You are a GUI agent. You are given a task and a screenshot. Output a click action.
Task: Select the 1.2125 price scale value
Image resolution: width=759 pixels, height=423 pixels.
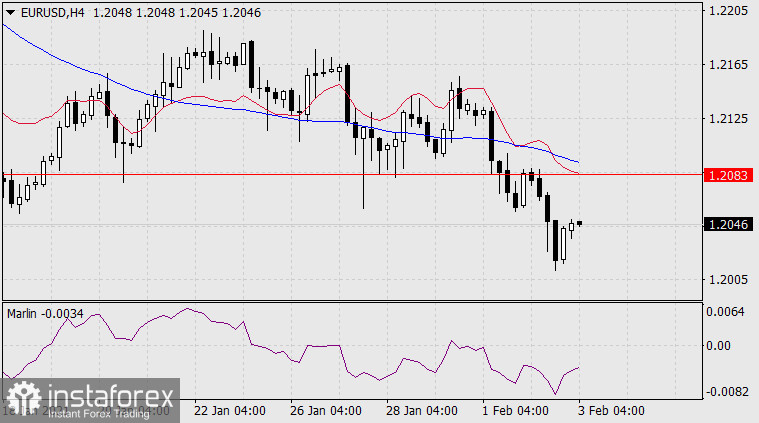pos(728,119)
